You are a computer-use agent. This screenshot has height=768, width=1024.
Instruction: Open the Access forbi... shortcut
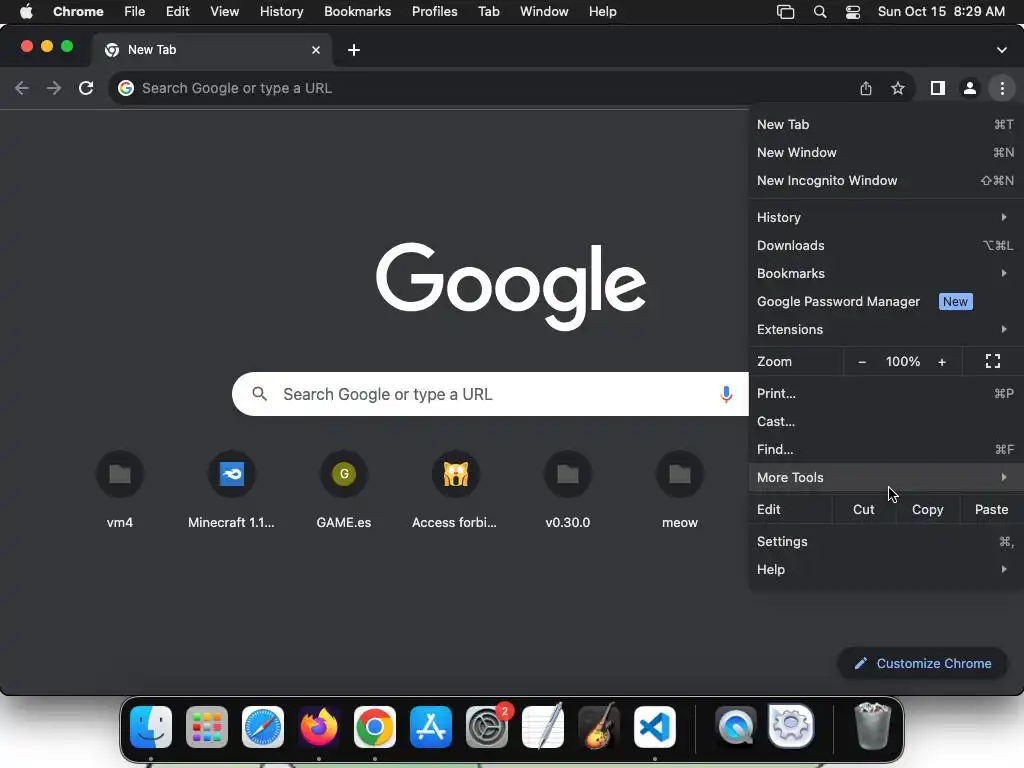[455, 490]
